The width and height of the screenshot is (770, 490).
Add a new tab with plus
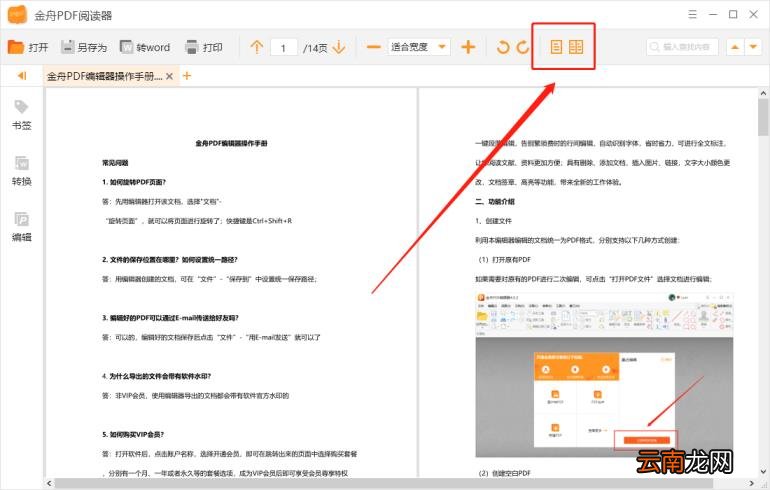[187, 76]
